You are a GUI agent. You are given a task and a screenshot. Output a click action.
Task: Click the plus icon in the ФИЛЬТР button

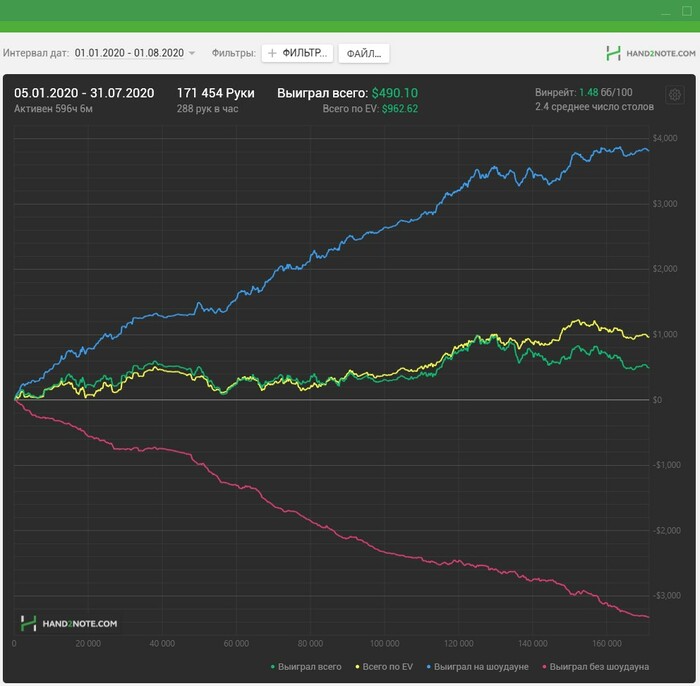click(272, 53)
